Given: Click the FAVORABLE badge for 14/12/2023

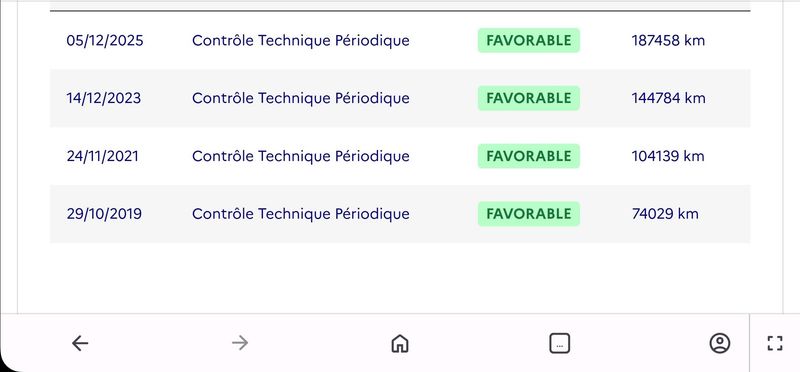Looking at the screenshot, I should click(529, 98).
